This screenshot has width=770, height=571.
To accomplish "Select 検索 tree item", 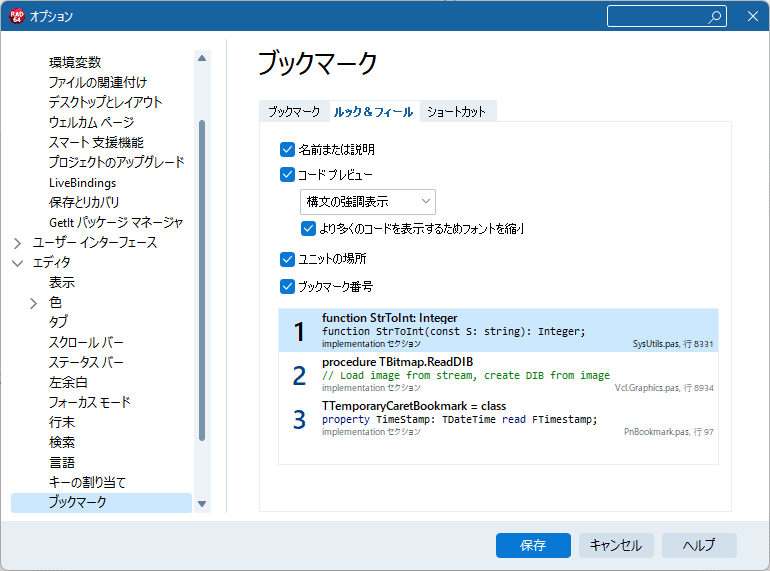I will point(62,443).
